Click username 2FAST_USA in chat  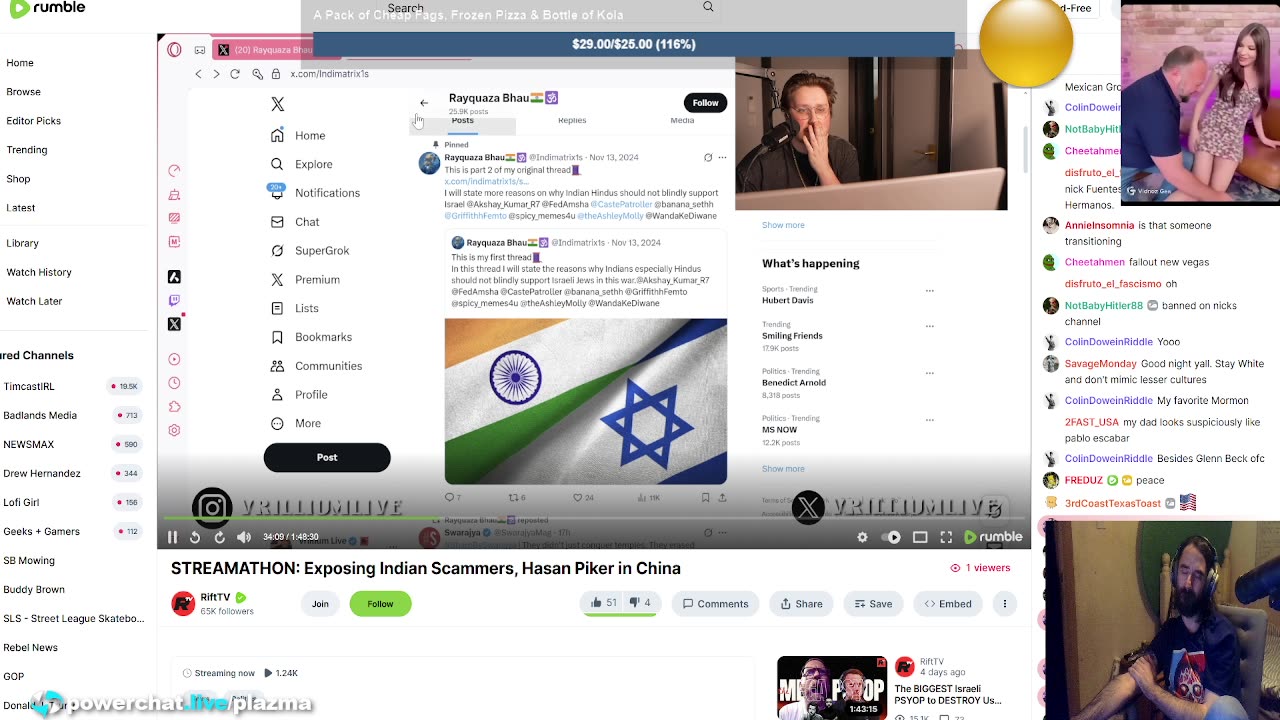1092,422
